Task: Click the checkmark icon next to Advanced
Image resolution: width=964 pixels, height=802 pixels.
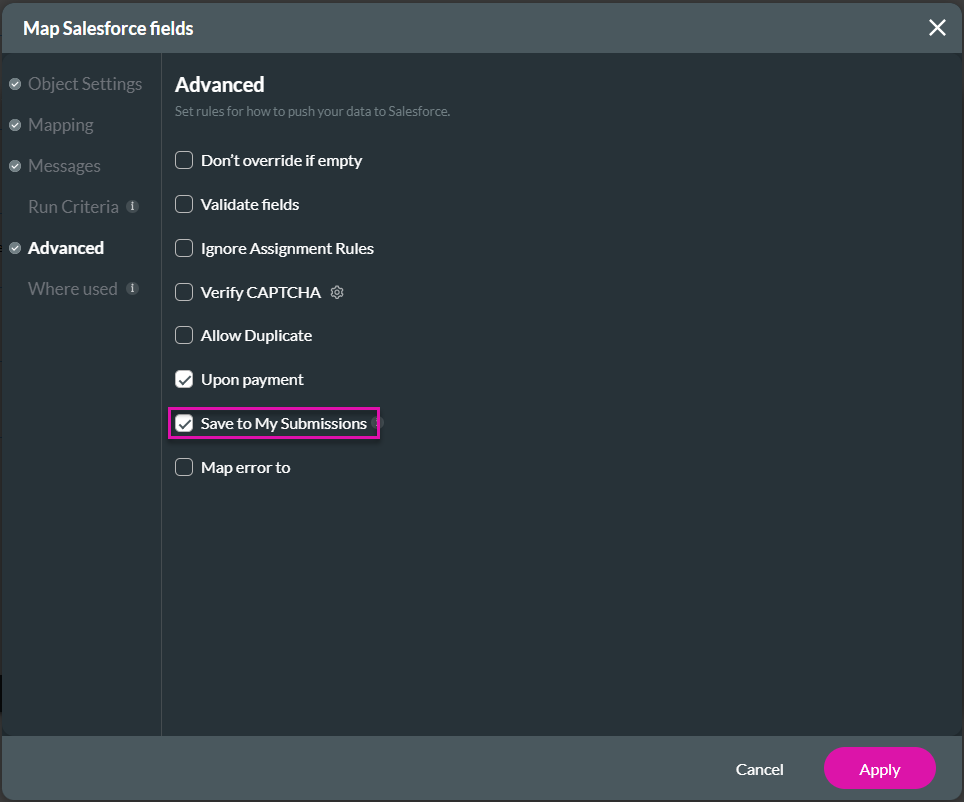Action: coord(14,248)
